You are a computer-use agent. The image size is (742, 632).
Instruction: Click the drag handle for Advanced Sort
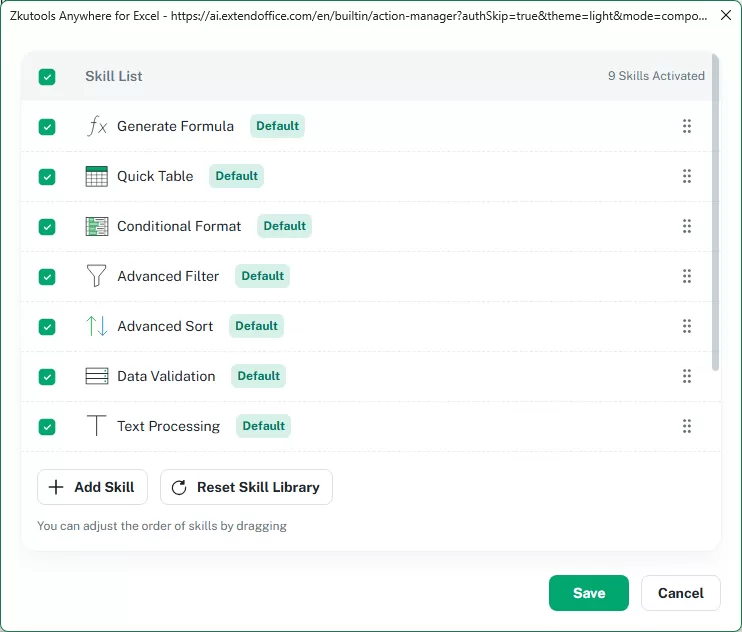point(687,326)
